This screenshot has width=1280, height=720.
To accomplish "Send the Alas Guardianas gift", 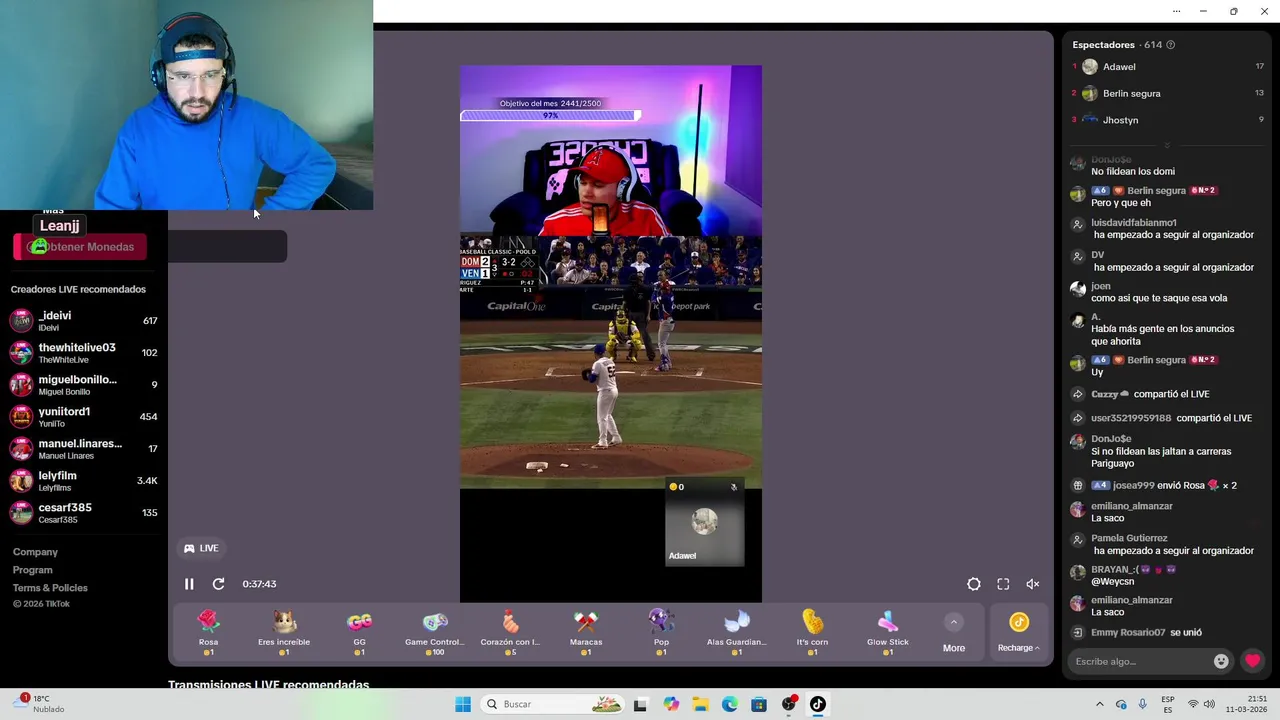I will (x=737, y=633).
